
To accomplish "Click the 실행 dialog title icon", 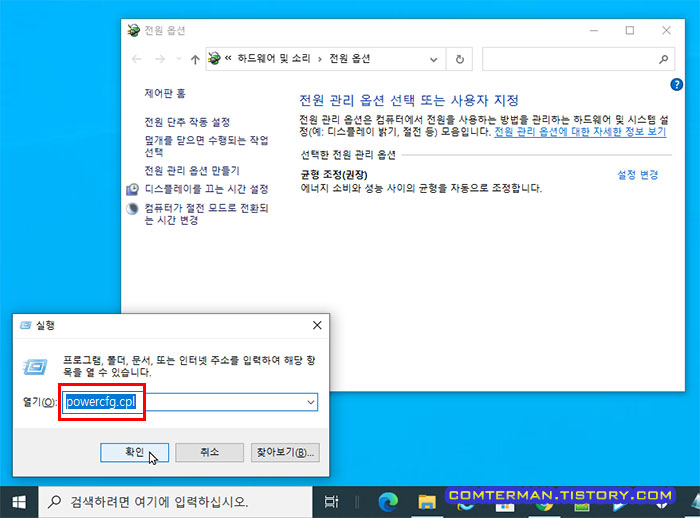I will pos(26,325).
